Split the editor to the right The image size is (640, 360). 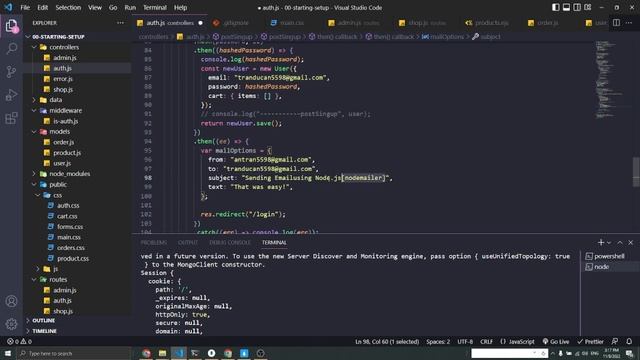616,23
